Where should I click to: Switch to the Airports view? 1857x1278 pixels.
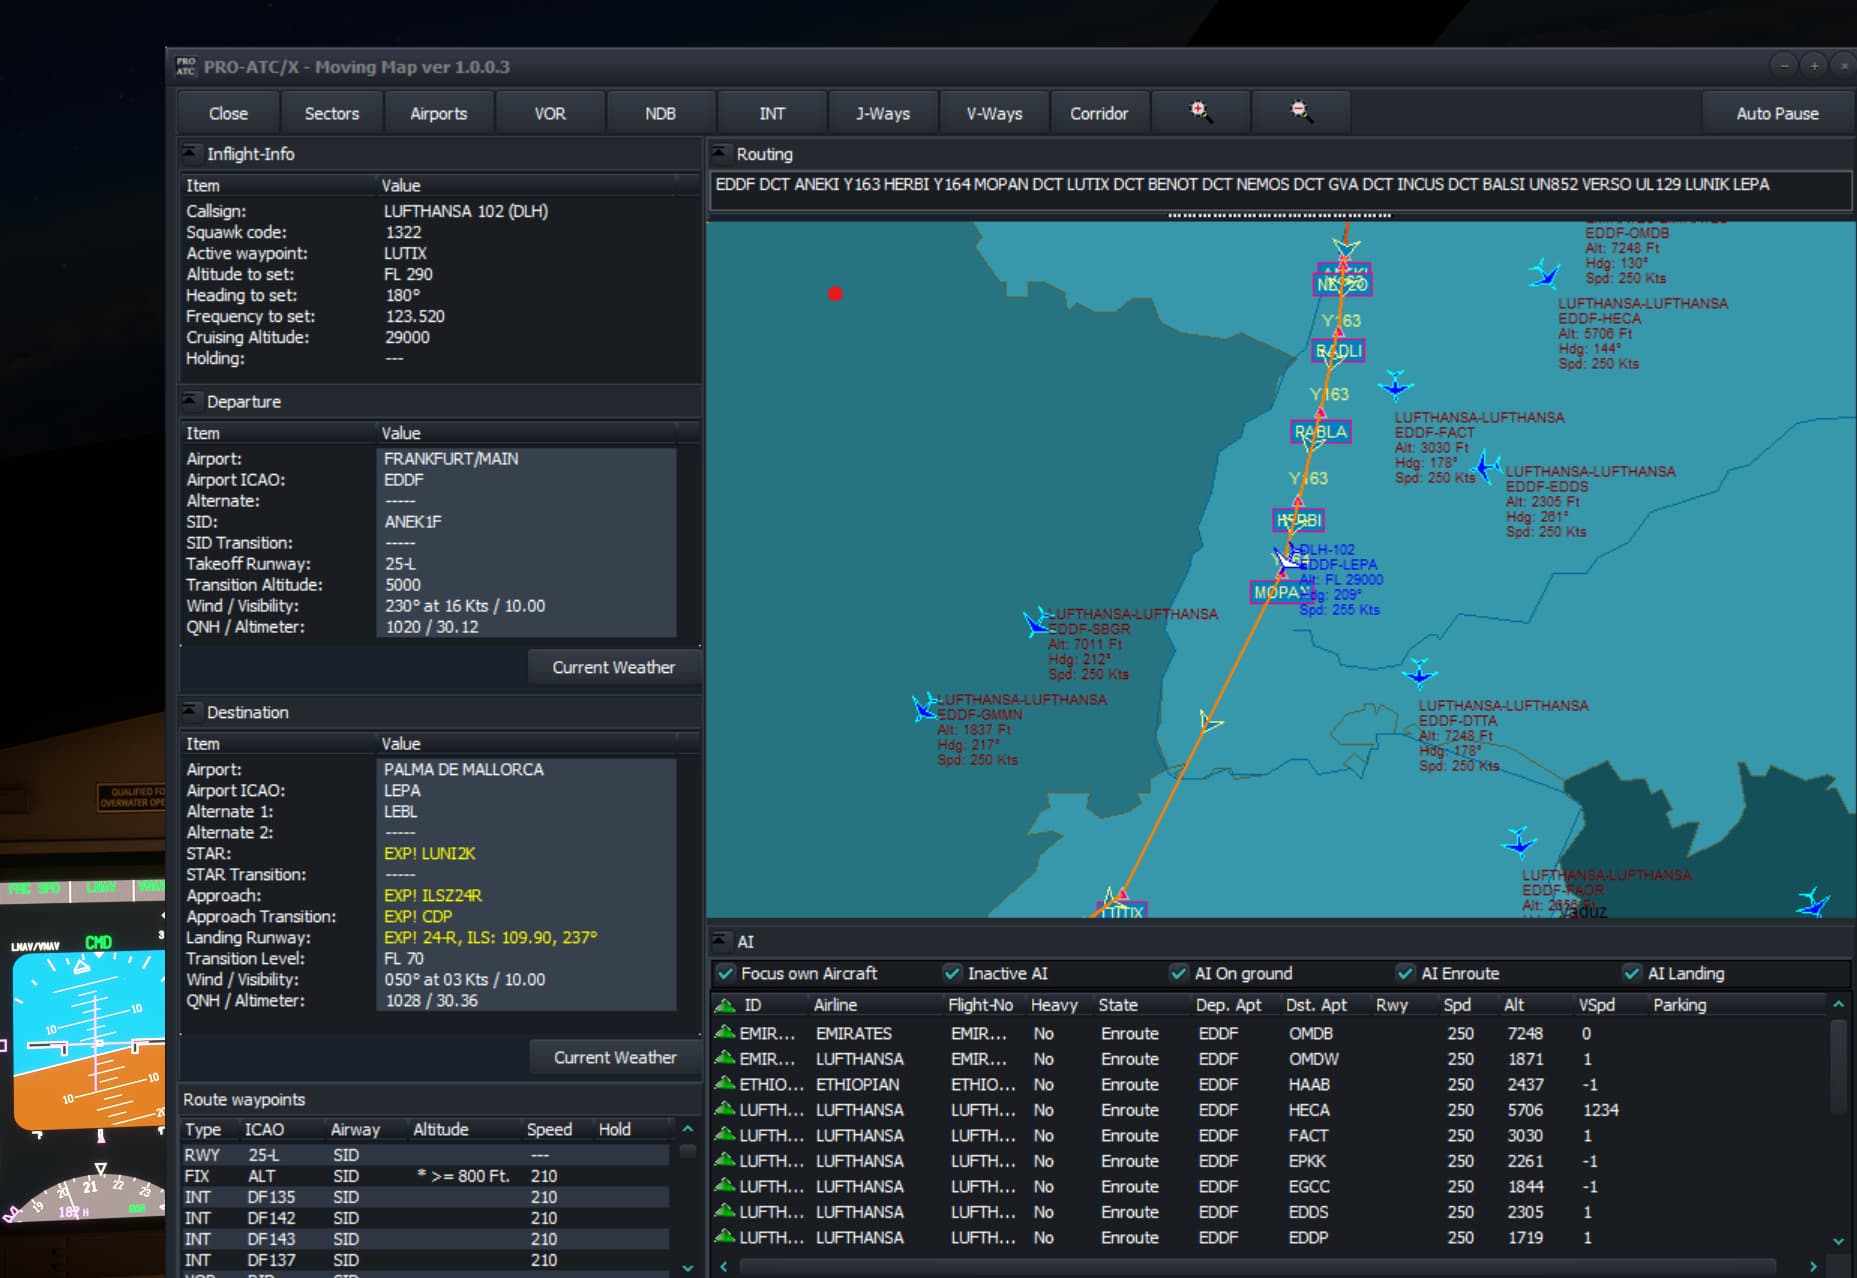[438, 112]
